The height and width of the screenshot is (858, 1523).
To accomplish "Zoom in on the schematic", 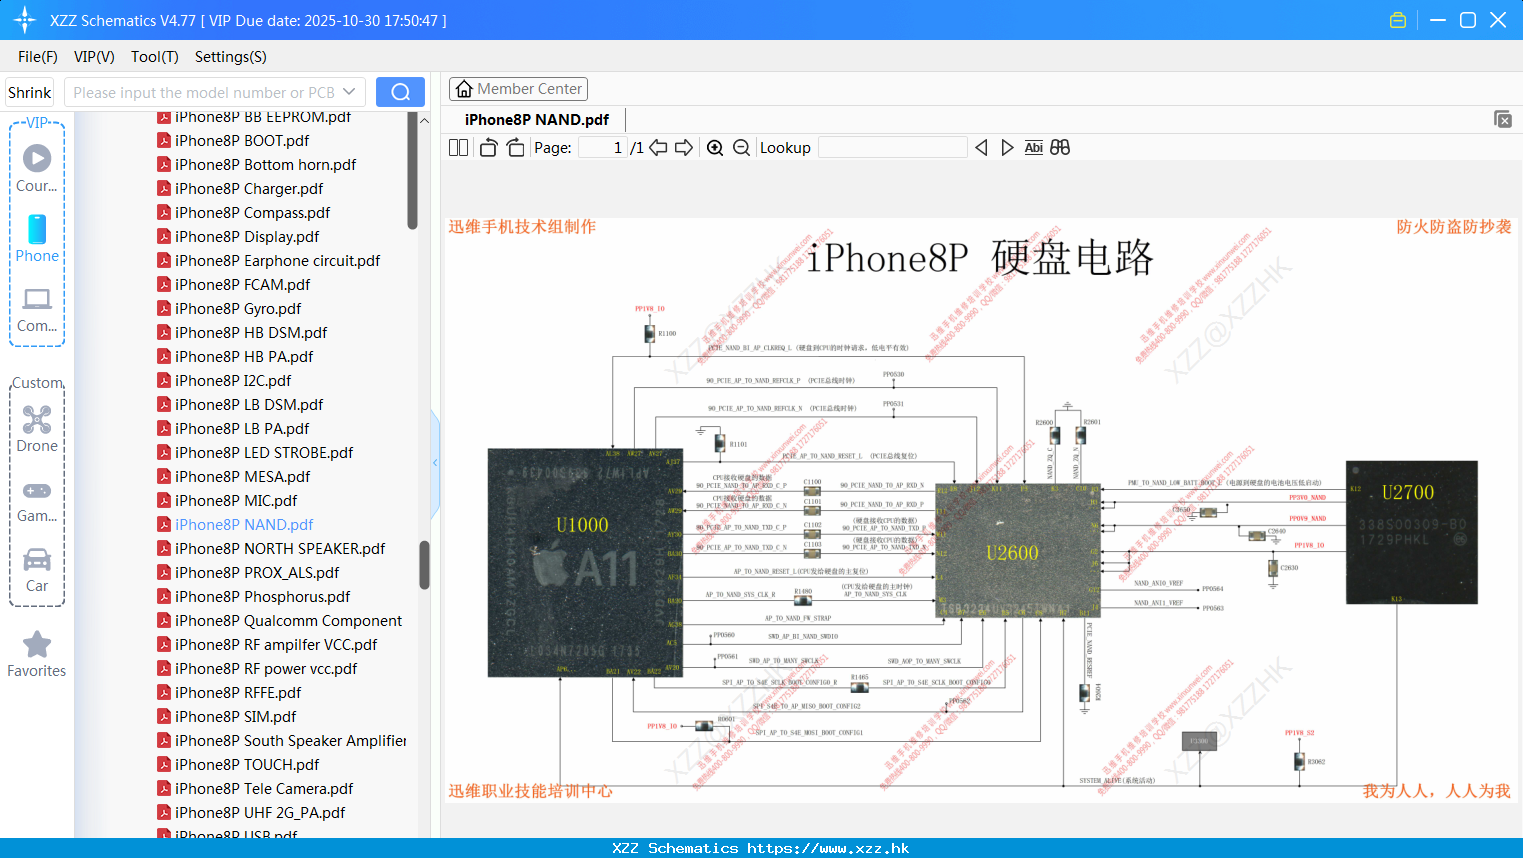I will pyautogui.click(x=715, y=148).
